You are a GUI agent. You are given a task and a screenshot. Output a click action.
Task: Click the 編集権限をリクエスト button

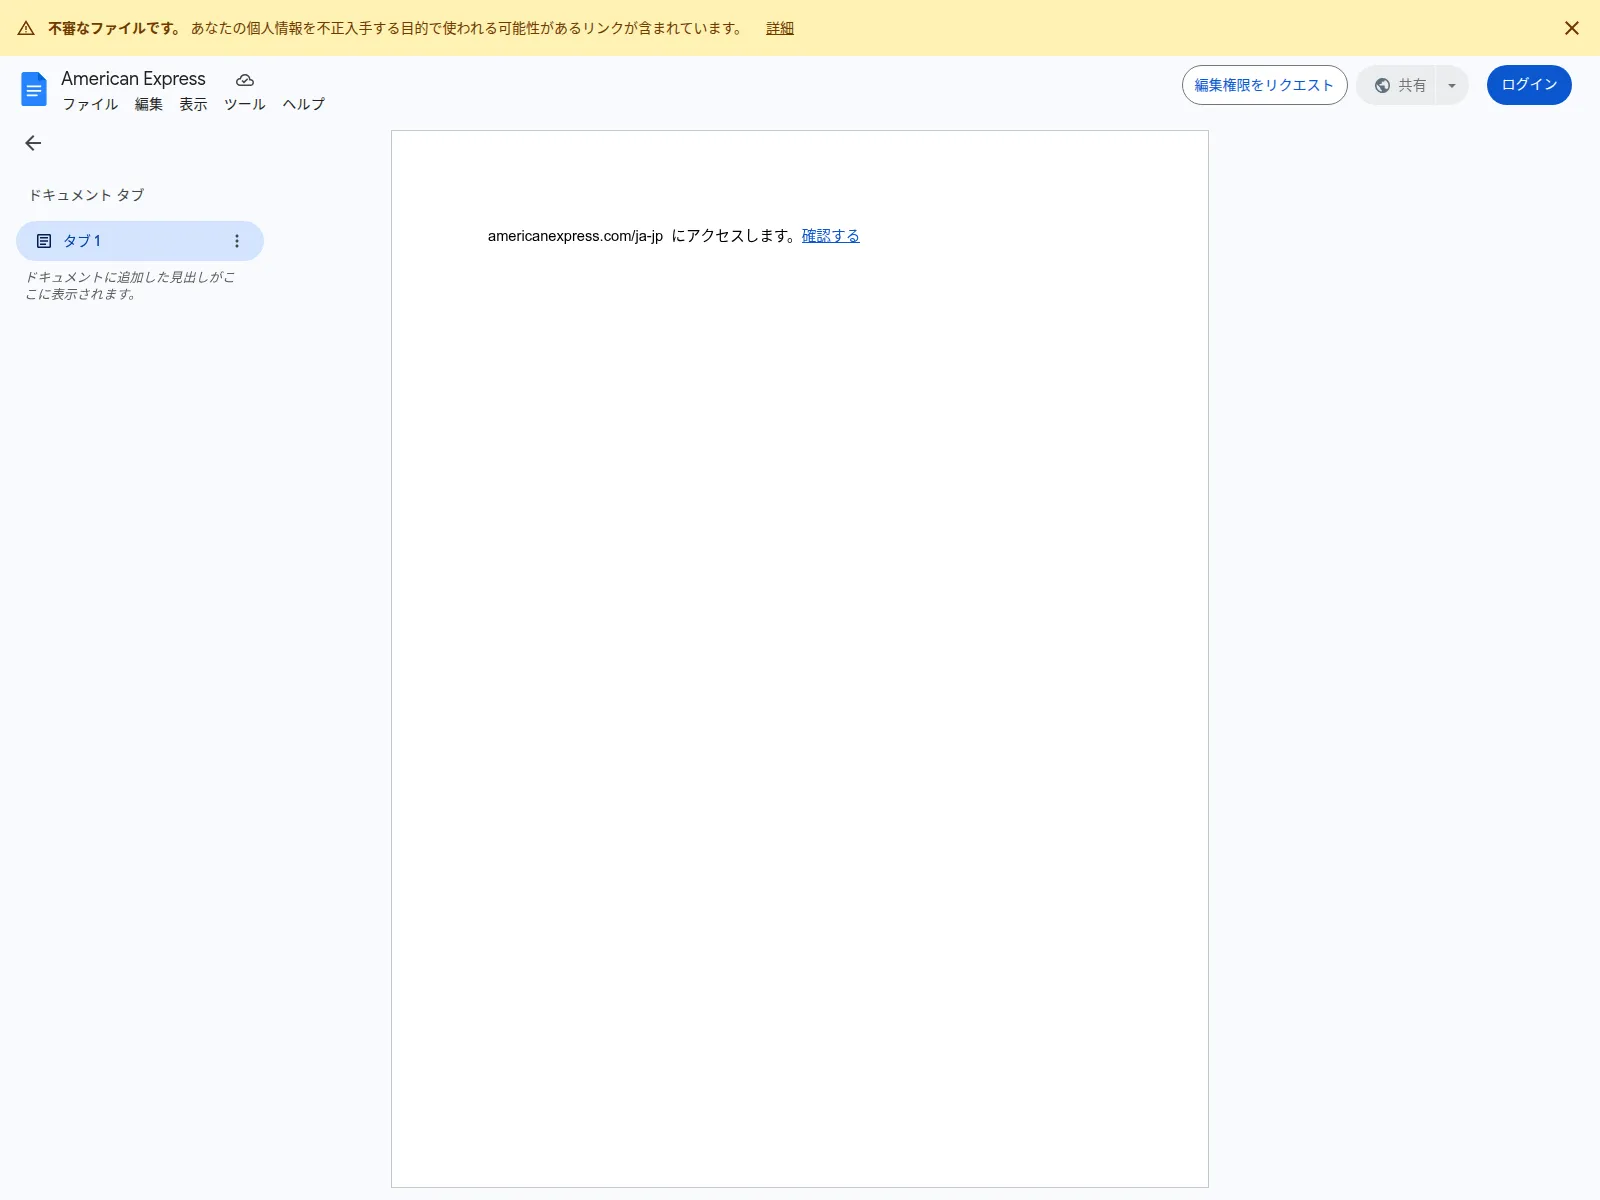point(1263,85)
